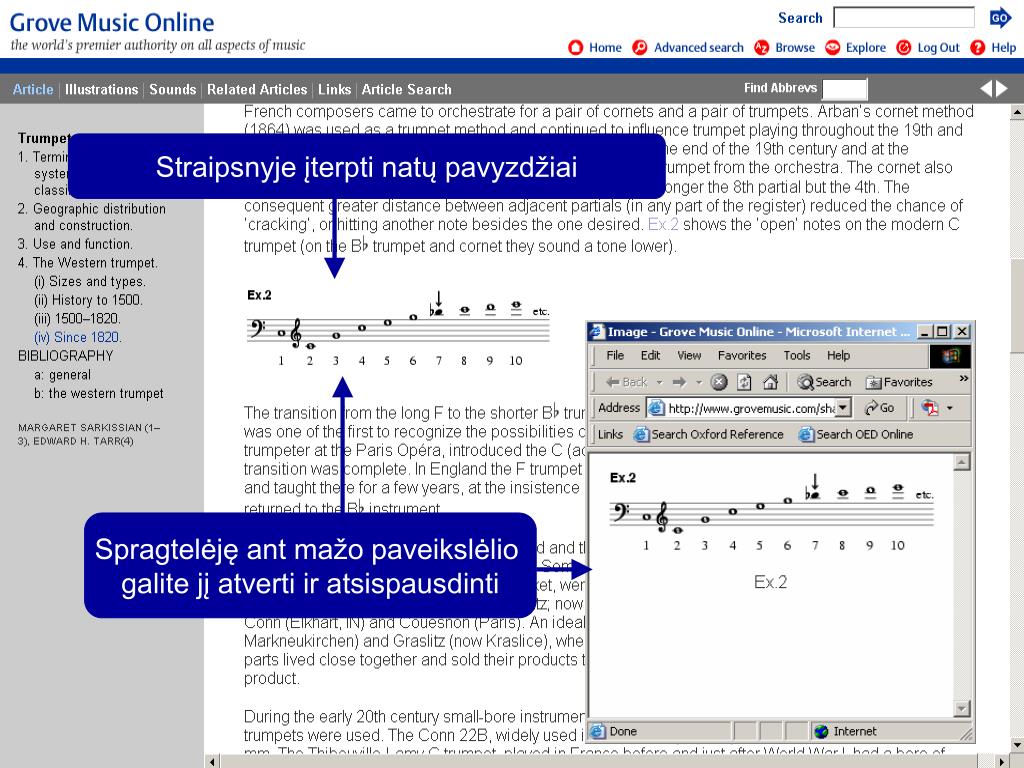Click the PDF icon in popup toolbar
Viewport: 1024px width, 768px height.
(930, 408)
